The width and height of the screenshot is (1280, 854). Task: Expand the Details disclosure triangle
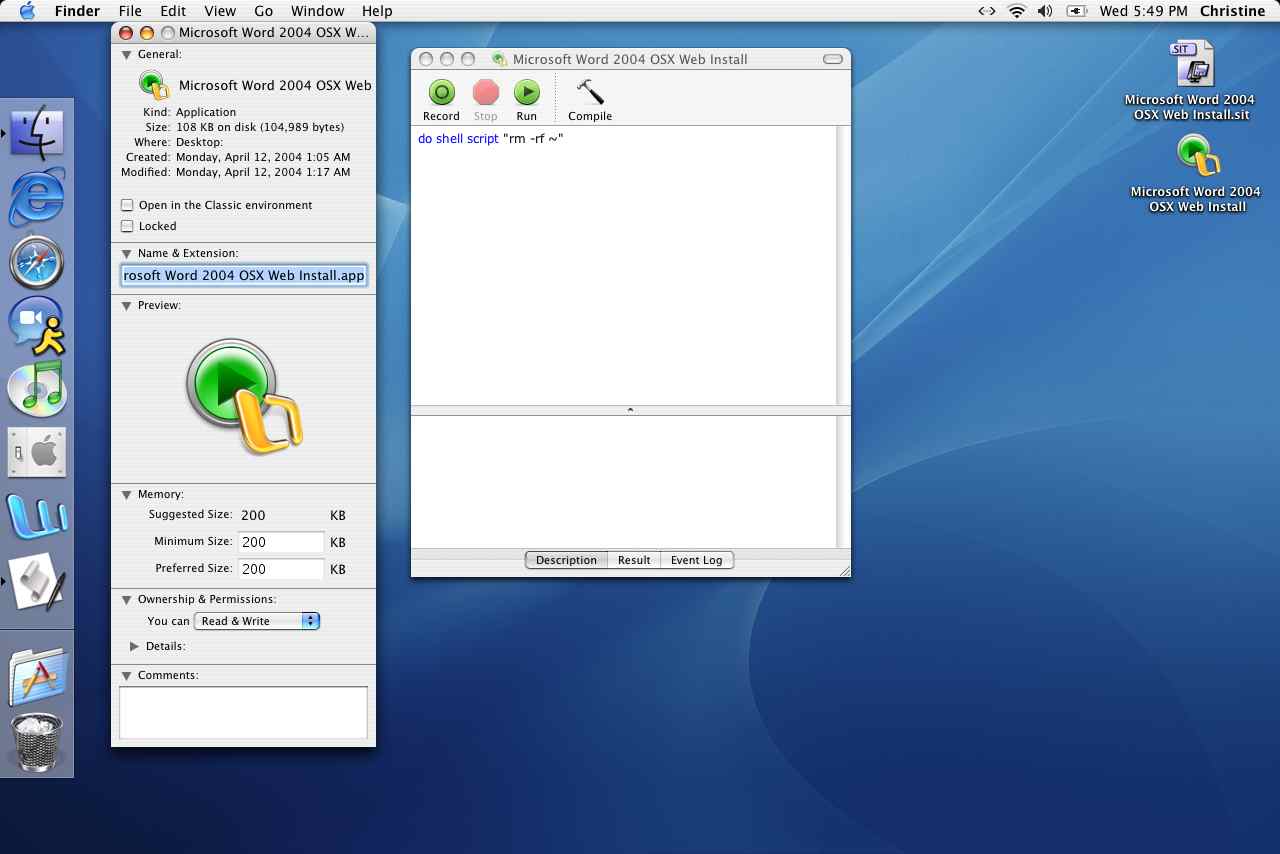click(x=135, y=646)
